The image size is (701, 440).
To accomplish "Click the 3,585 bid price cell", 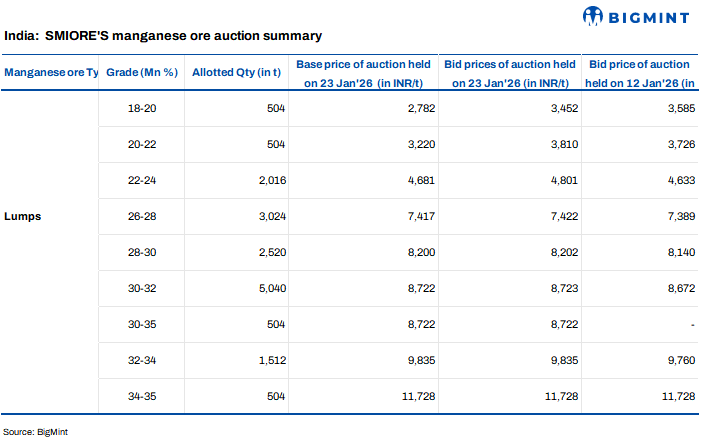I will [678, 108].
